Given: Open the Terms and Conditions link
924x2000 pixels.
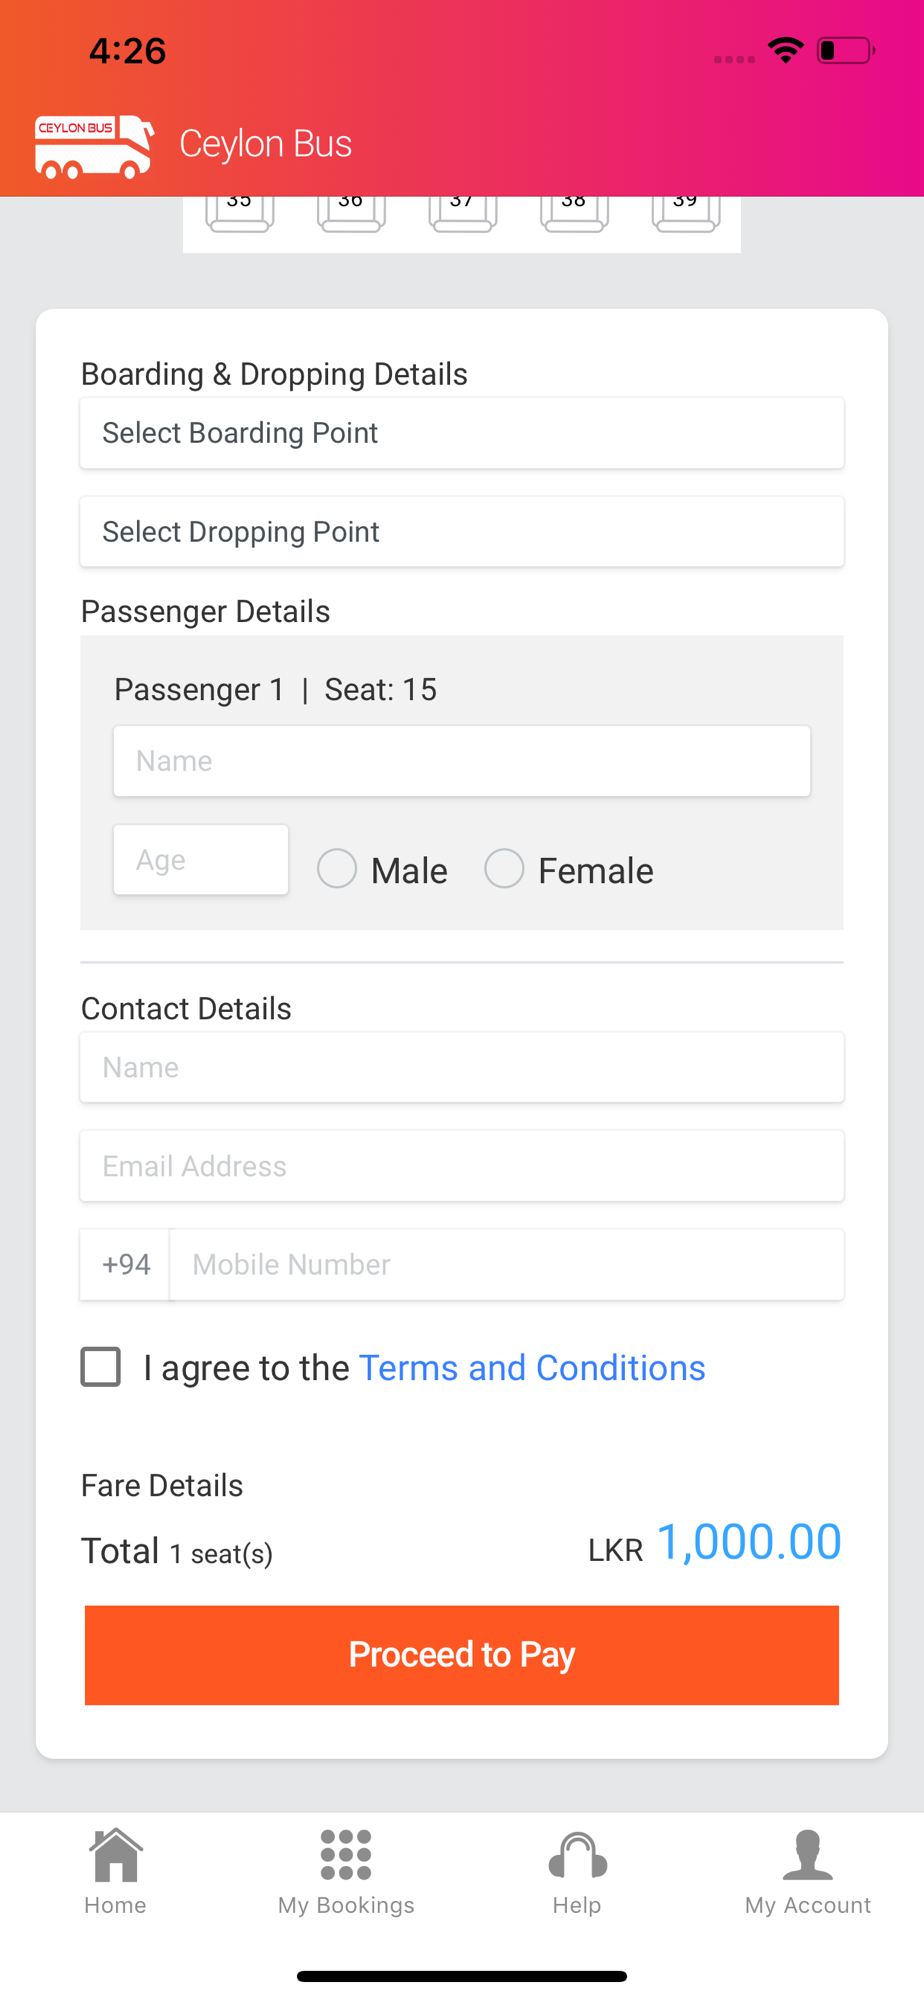Looking at the screenshot, I should (x=532, y=1368).
